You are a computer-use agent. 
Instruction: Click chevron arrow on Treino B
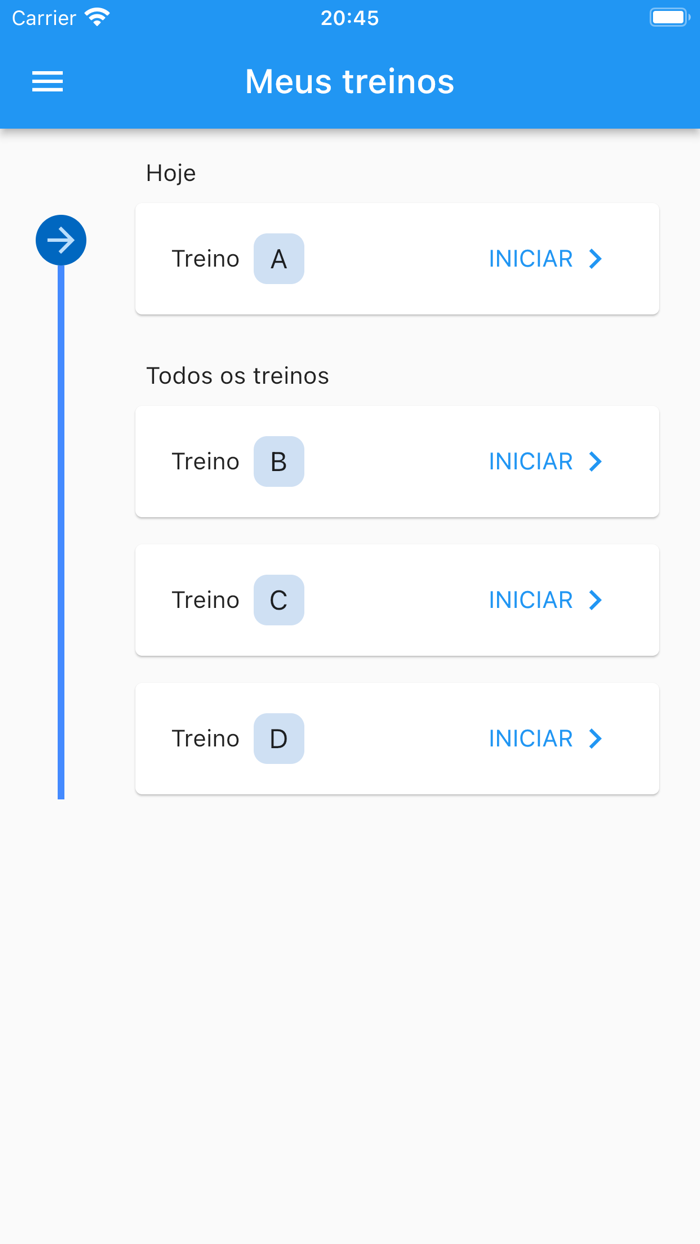coord(596,462)
